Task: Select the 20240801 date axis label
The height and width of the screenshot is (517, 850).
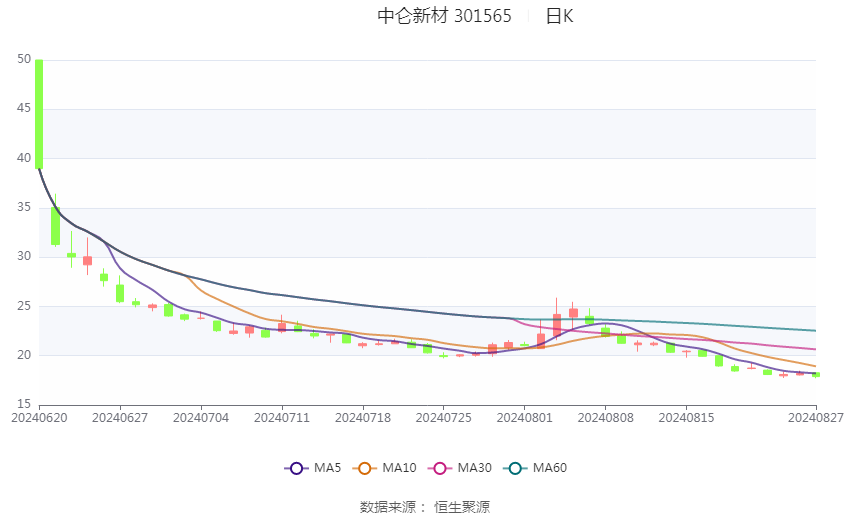Action: 524,418
